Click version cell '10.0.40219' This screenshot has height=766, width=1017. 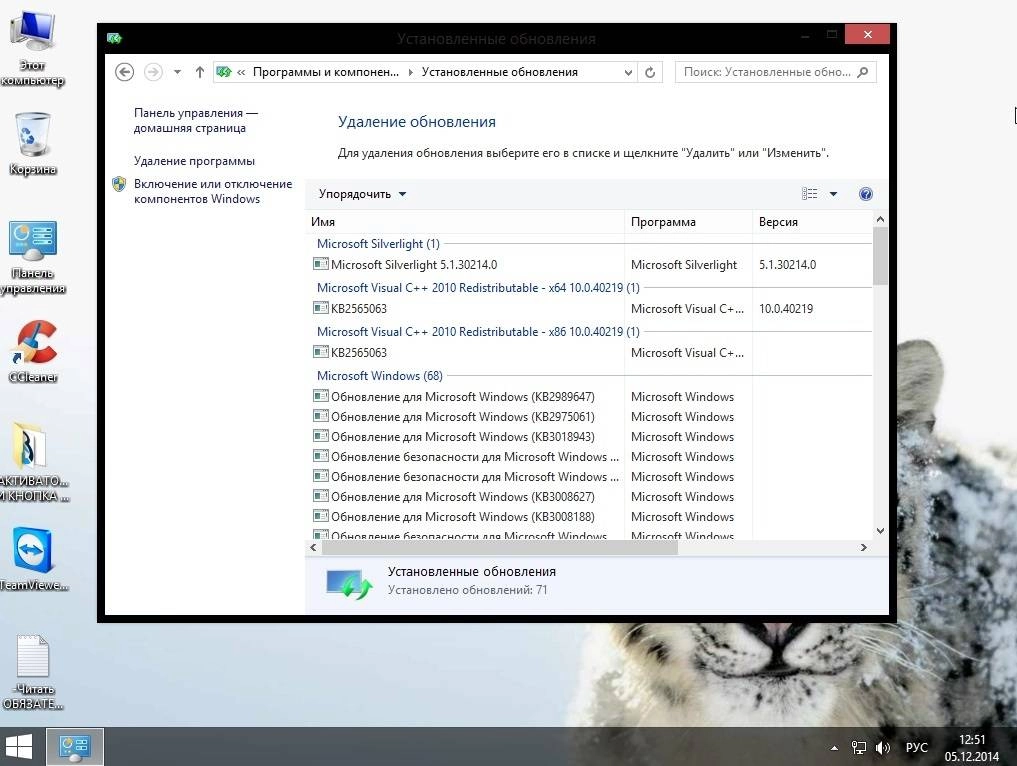click(x=785, y=309)
